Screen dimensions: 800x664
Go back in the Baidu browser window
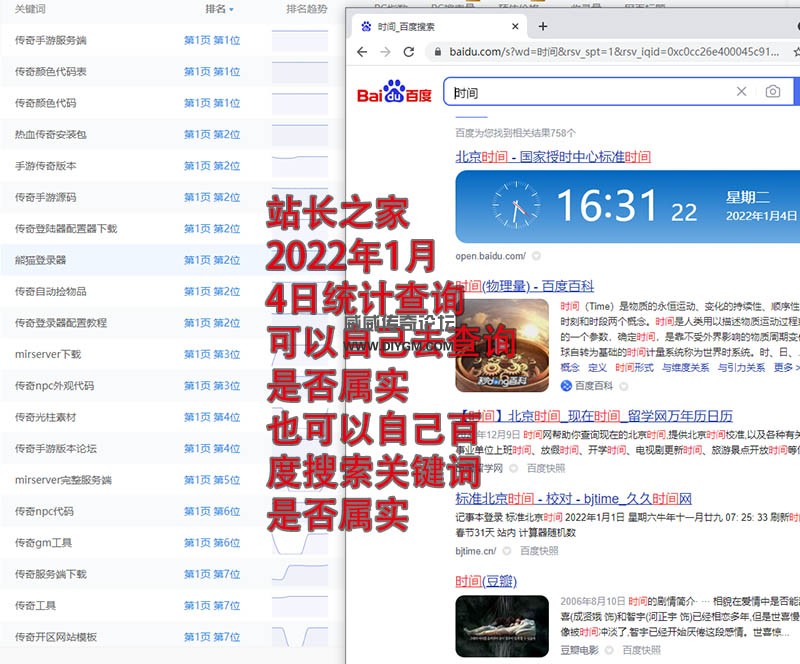(x=362, y=52)
